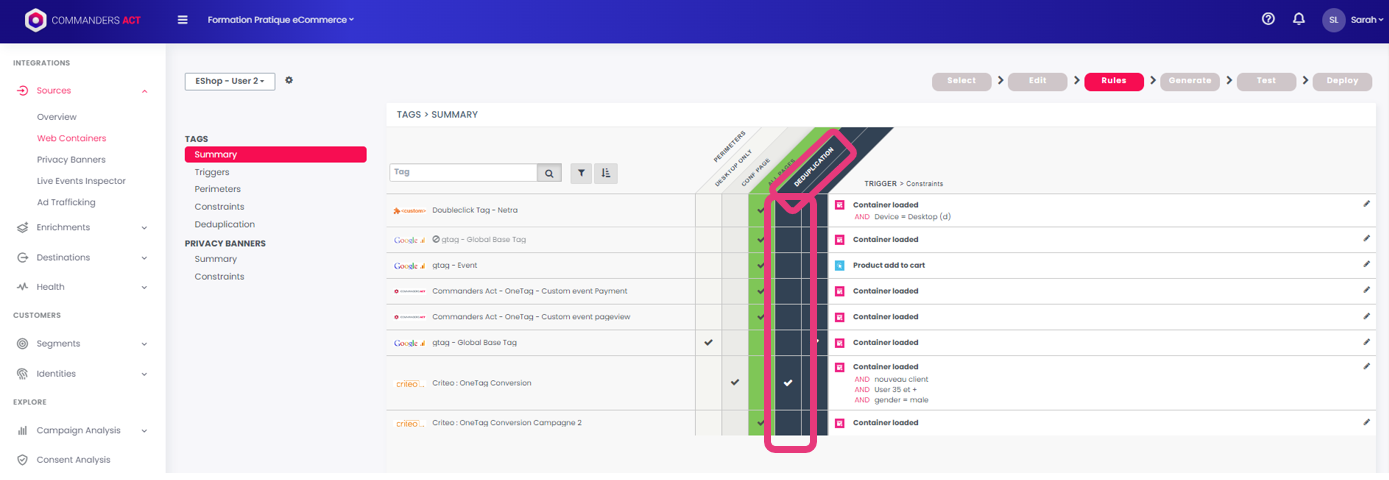Screen dimensions: 1389x480
Task: Open Live Events Inspector link
Action: pos(81,181)
